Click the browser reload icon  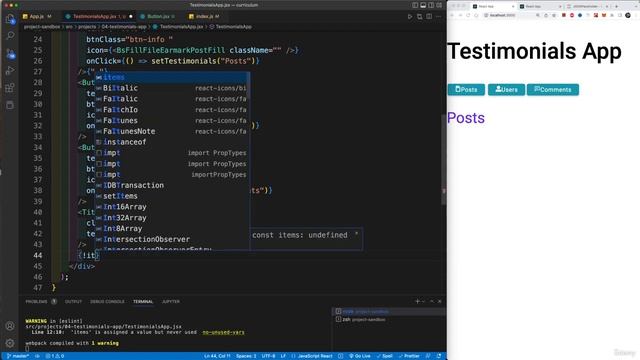pos(468,15)
